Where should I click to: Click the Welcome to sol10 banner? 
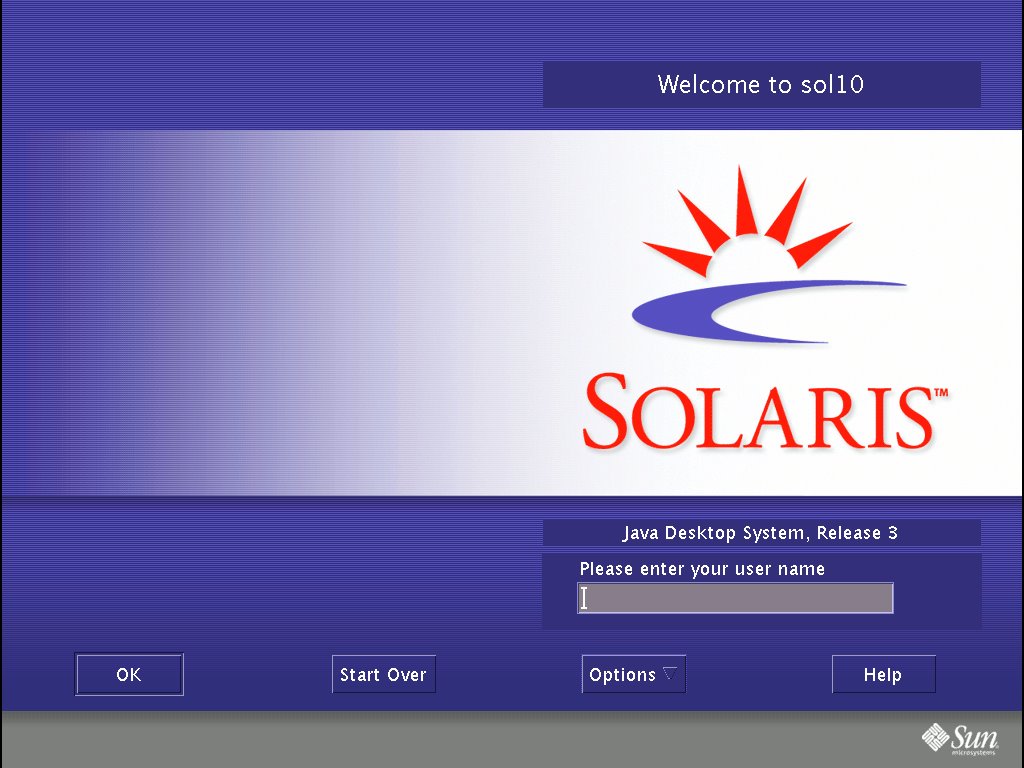click(x=761, y=84)
